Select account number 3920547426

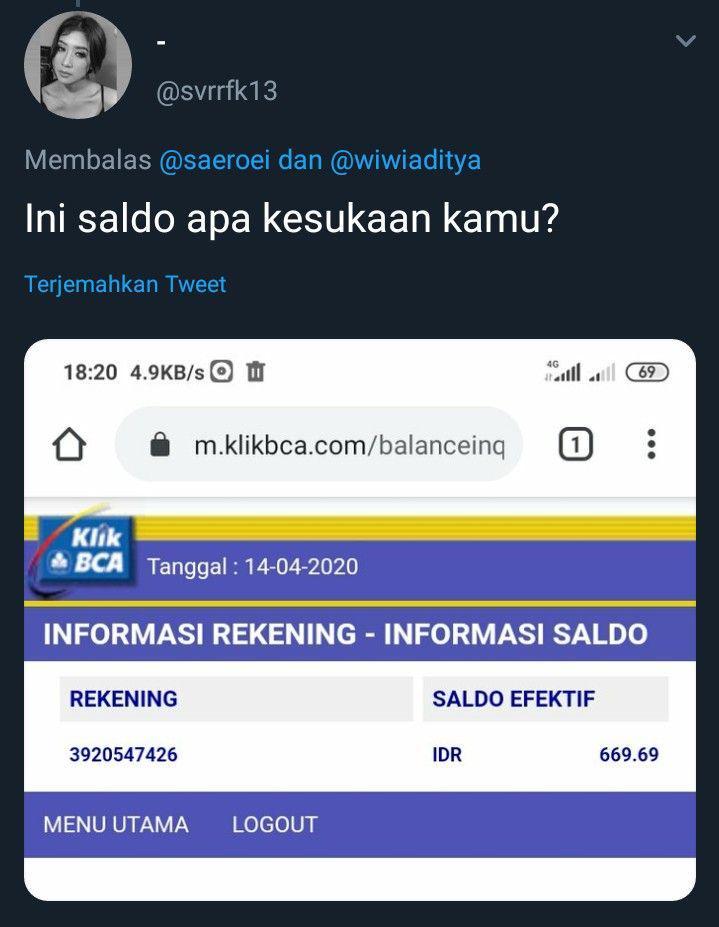(124, 754)
